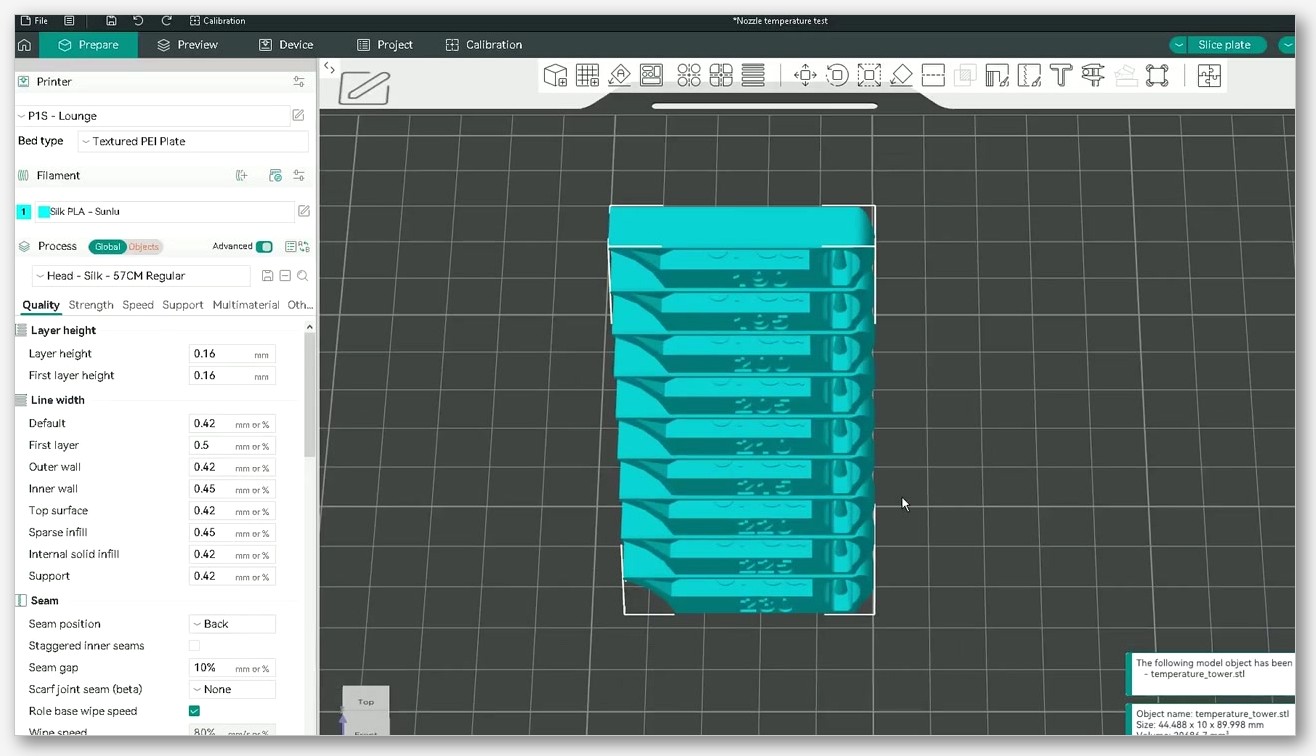1316x756 pixels.
Task: Open the Silk PLA - Sunlu filament dropdown
Action: [165, 211]
